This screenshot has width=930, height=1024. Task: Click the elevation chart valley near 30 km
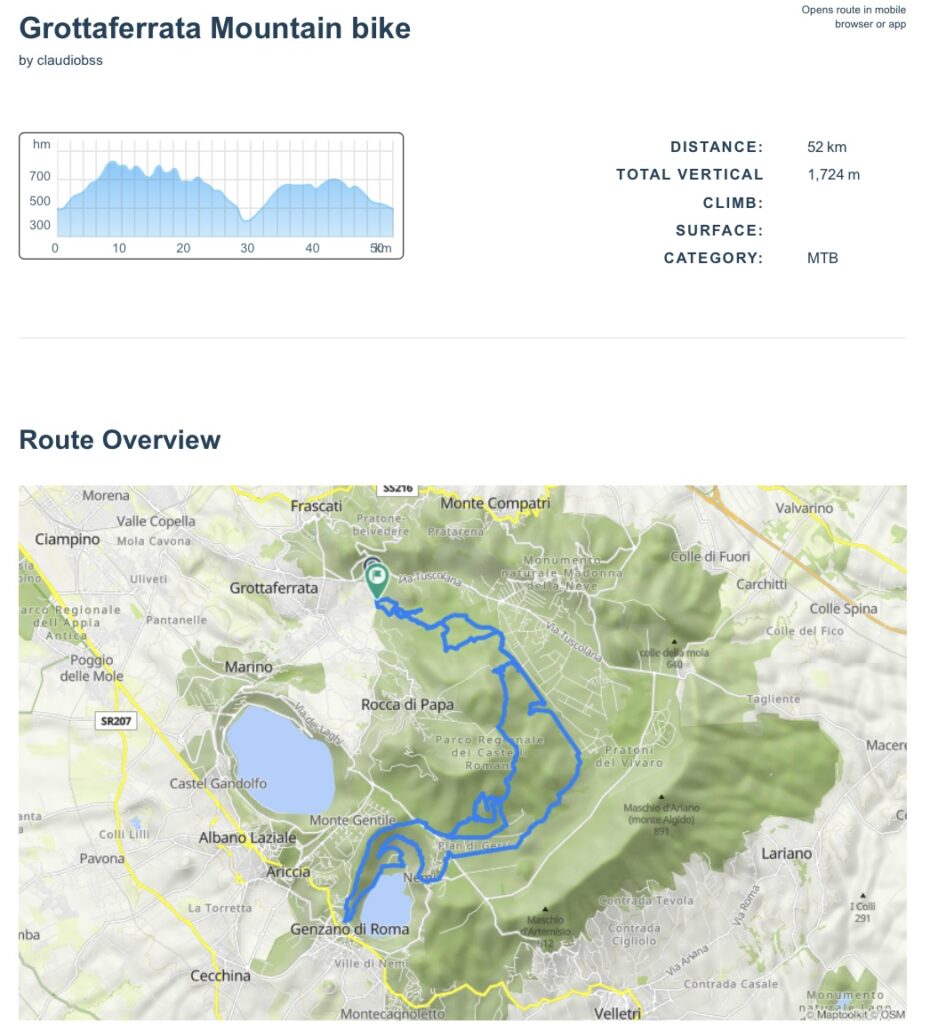click(246, 218)
